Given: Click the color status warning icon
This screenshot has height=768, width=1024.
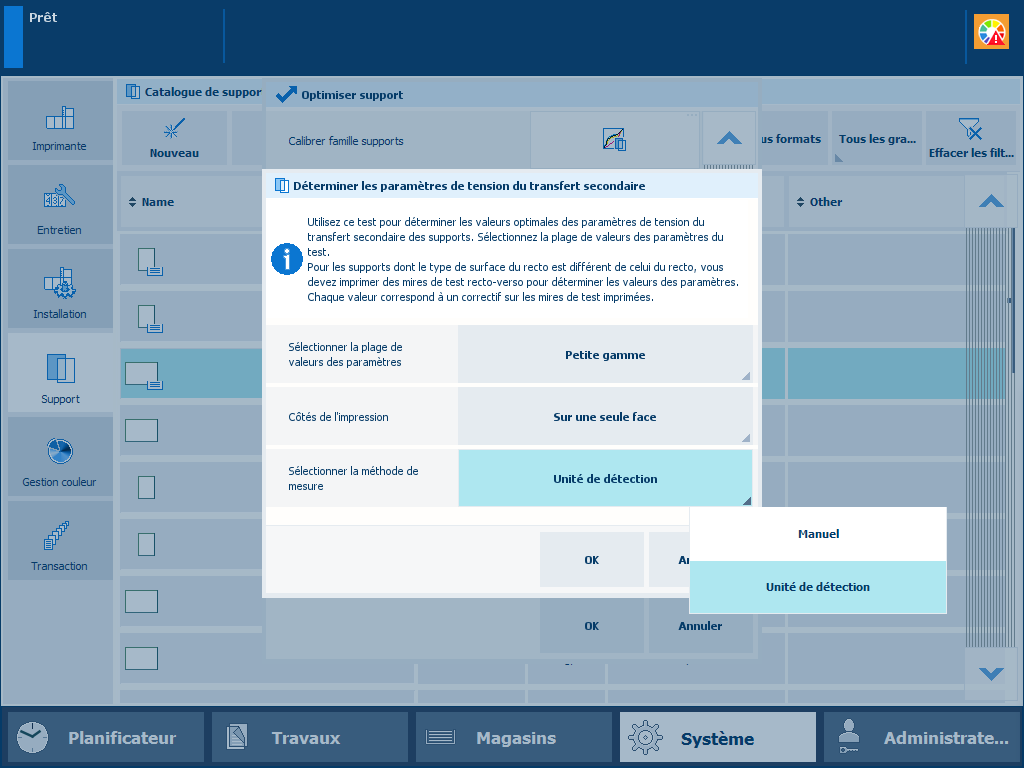Looking at the screenshot, I should point(991,32).
